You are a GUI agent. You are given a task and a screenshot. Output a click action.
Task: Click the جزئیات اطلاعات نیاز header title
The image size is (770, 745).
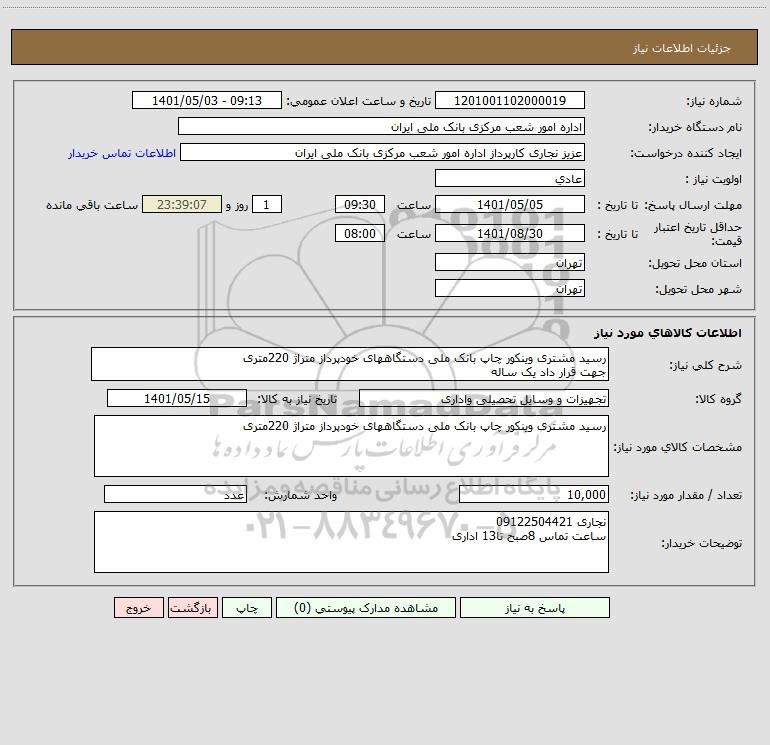tap(682, 48)
